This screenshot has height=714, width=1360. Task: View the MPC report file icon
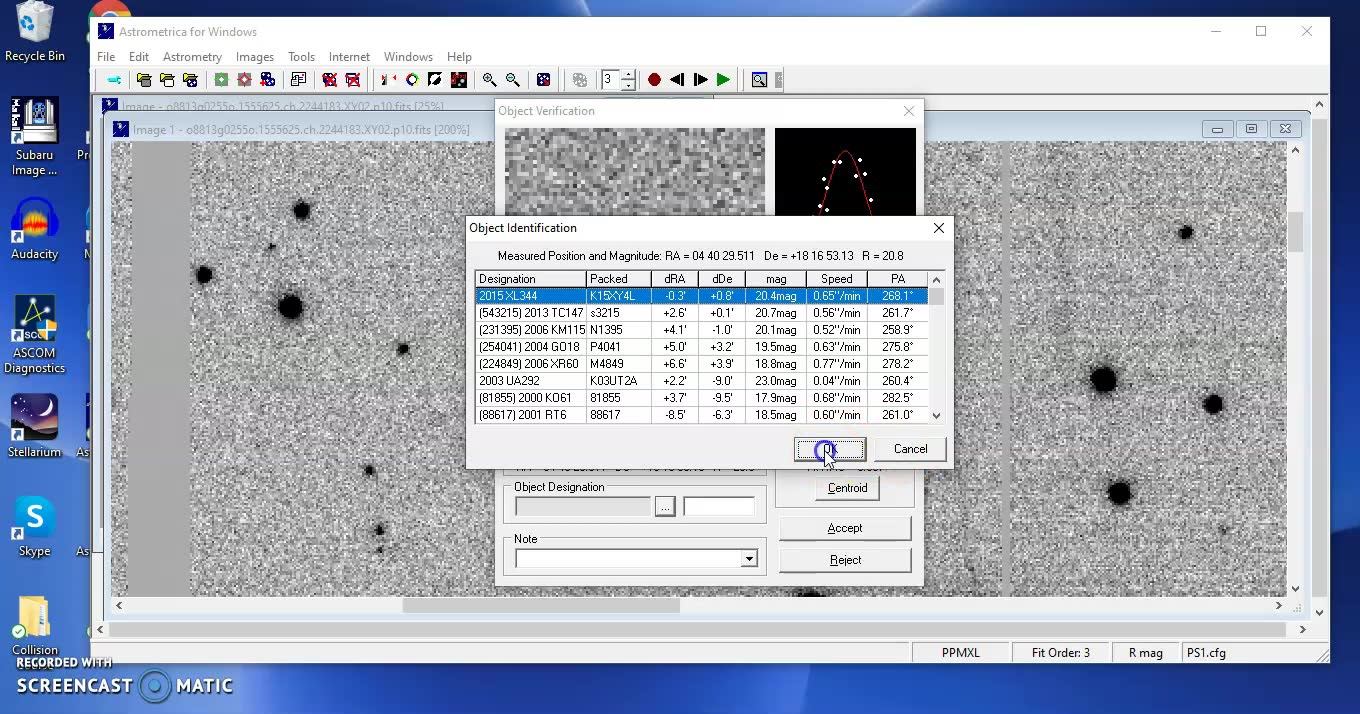(x=298, y=80)
